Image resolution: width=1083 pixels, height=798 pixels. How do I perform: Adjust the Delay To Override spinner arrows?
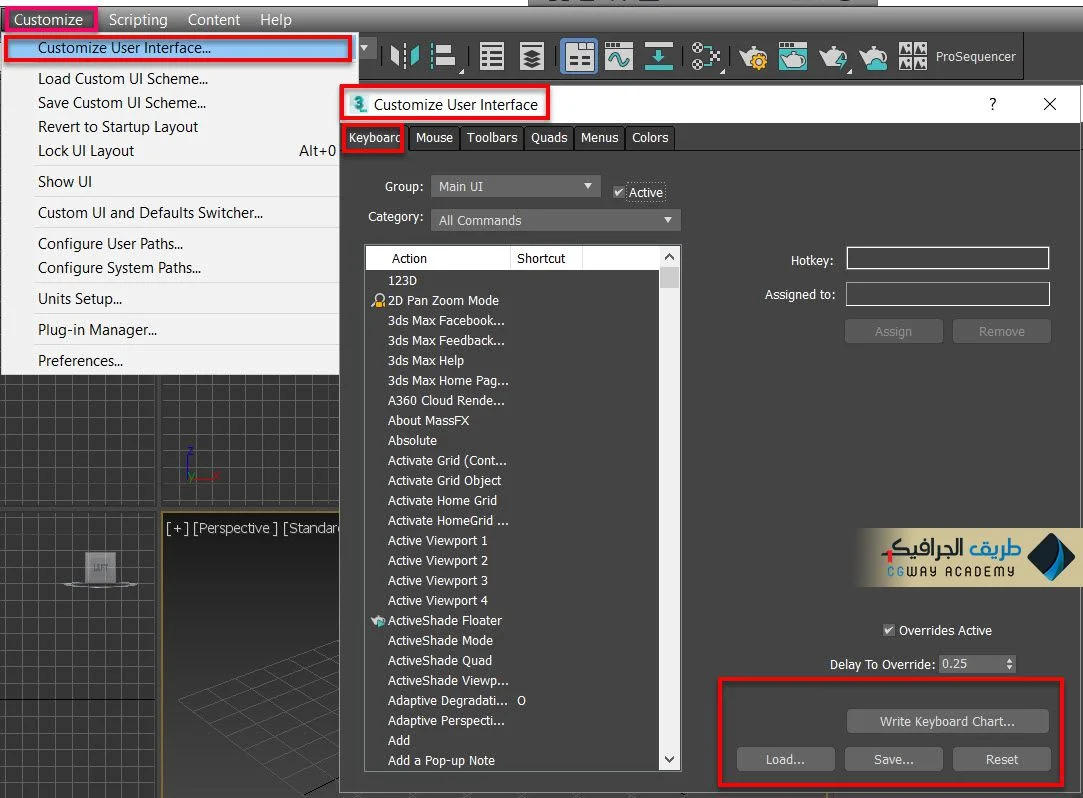pyautogui.click(x=1009, y=664)
